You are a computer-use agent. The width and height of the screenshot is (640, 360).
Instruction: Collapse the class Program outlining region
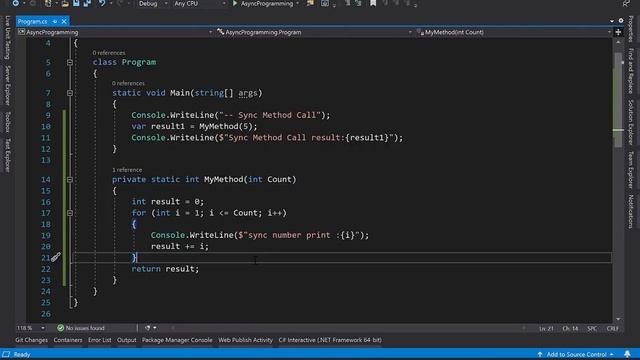[x=70, y=62]
